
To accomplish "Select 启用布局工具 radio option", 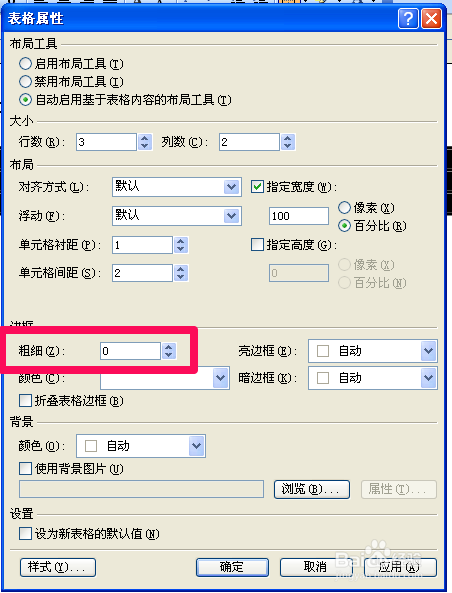I will (x=25, y=64).
